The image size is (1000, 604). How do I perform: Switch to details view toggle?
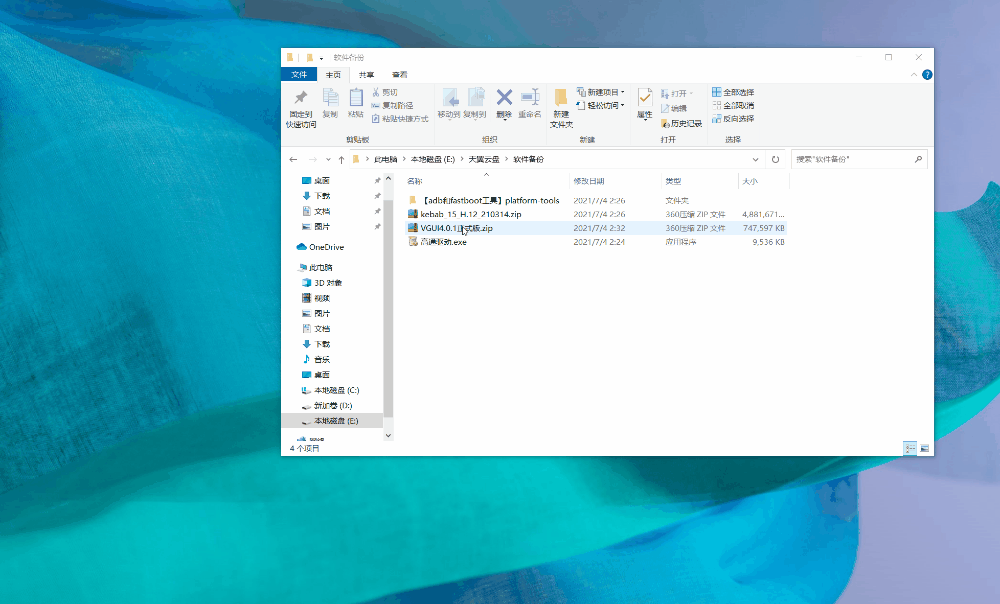point(910,448)
